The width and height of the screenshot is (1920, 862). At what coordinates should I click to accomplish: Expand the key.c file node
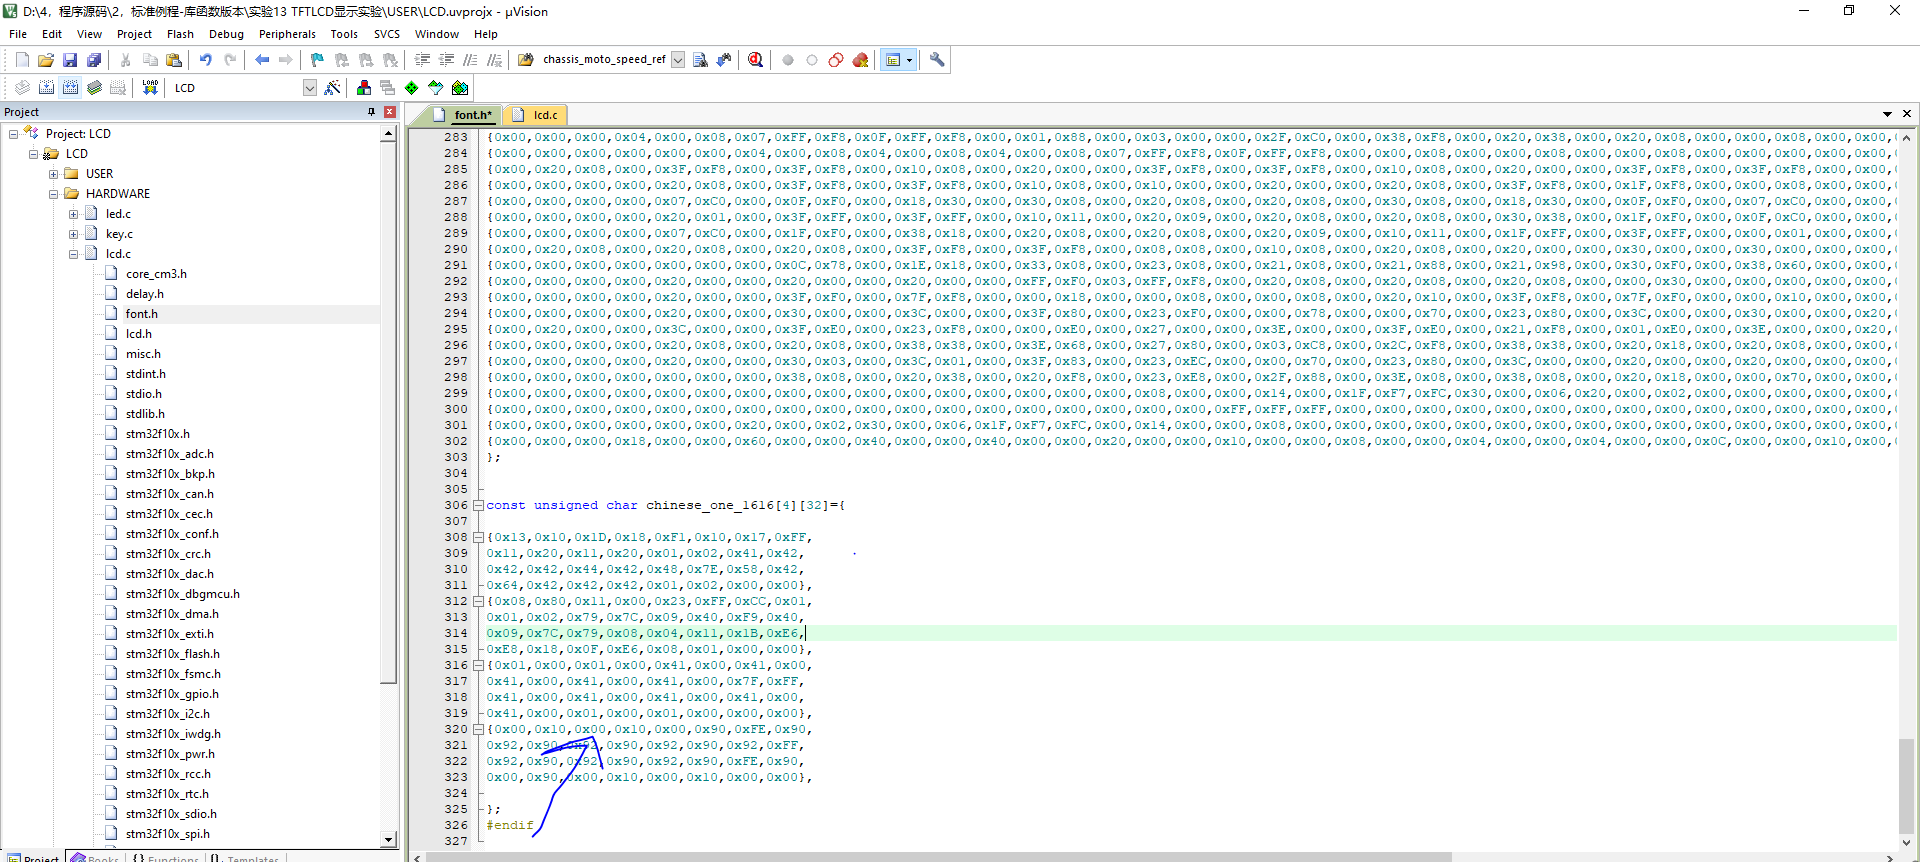click(73, 234)
